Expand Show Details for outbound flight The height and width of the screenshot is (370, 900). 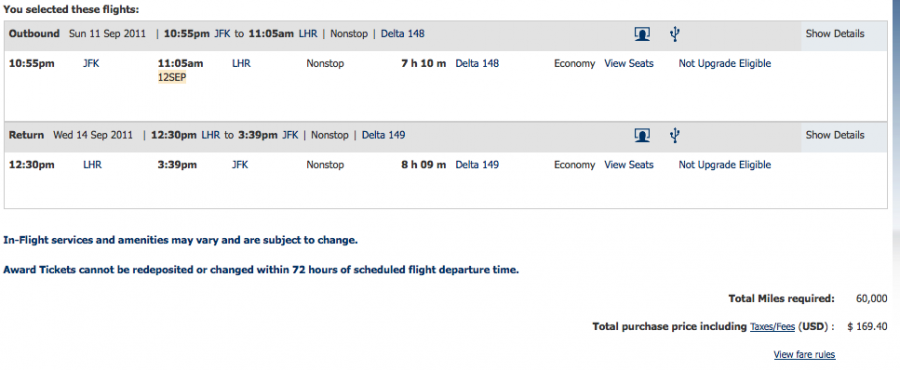835,33
